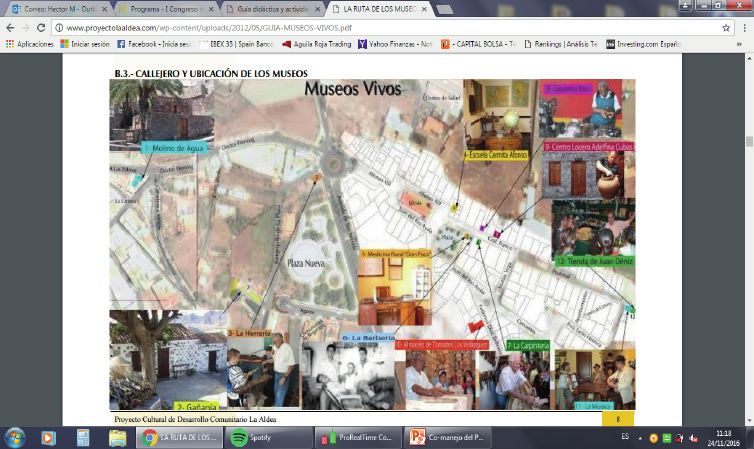Click the Plaza Nueva text on map
This screenshot has width=754, height=449.
(306, 263)
